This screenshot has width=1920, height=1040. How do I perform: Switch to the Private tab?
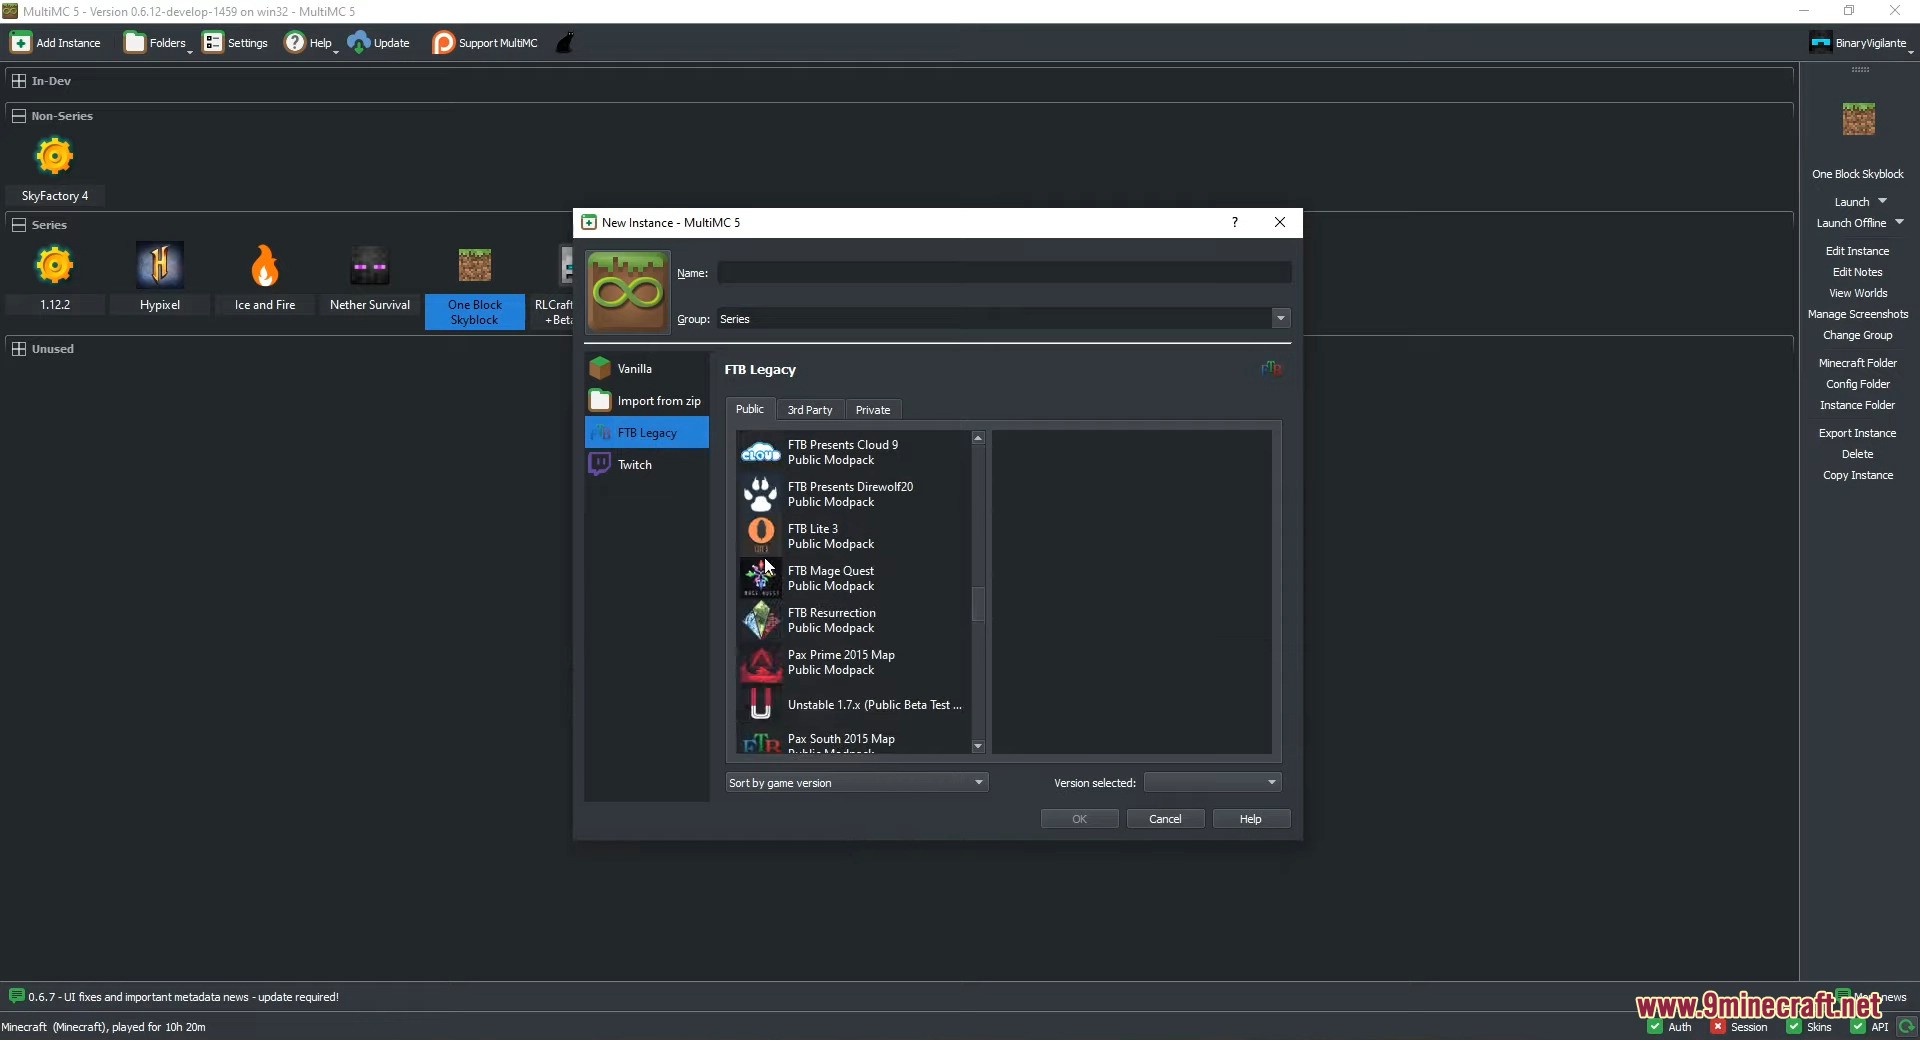(873, 410)
